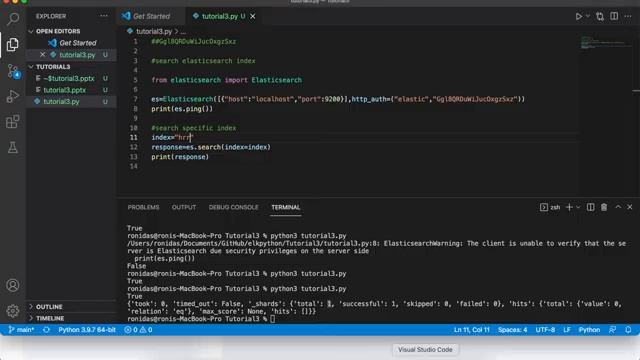This screenshot has height=360, width=640.
Task: Open the run options dropdown arrow
Action: click(588, 16)
